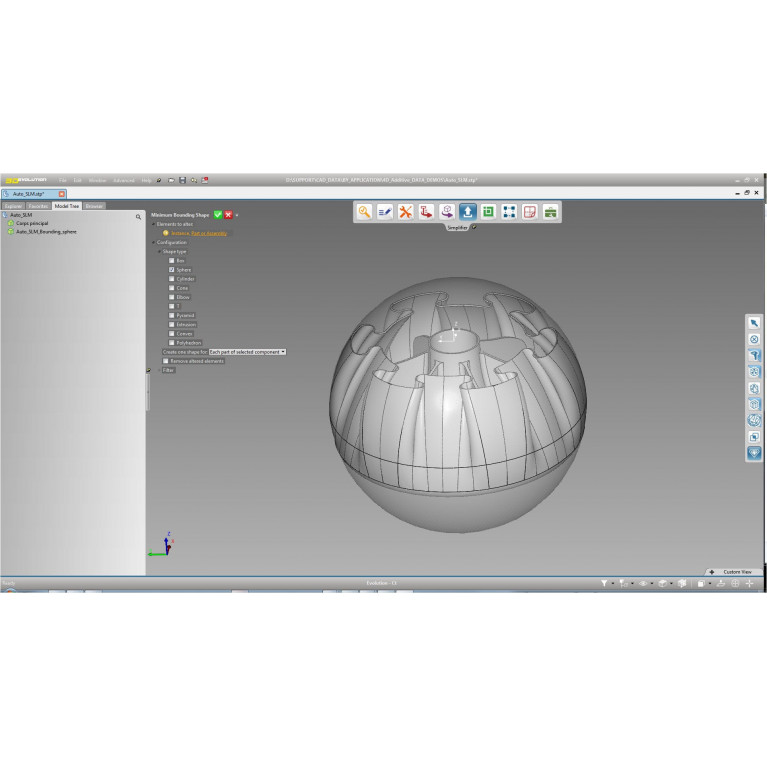Enable the Box shape checkbox
The height and width of the screenshot is (767, 767).
172,261
